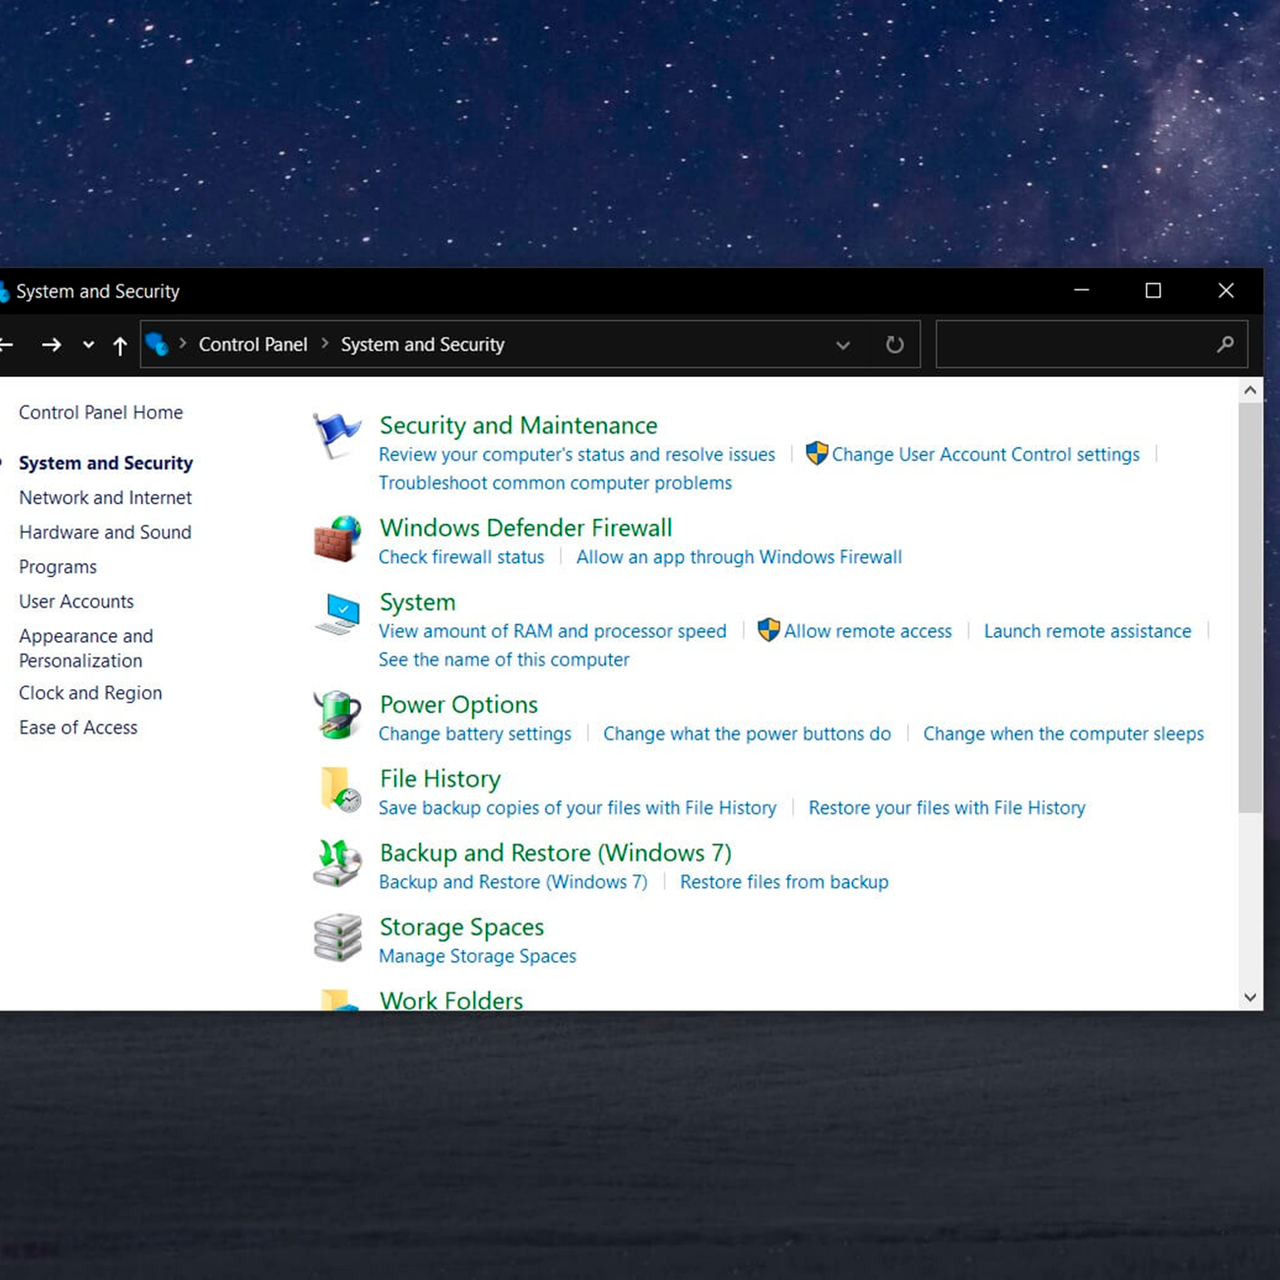The width and height of the screenshot is (1280, 1280).
Task: Click the forward navigation arrow
Action: (x=51, y=345)
